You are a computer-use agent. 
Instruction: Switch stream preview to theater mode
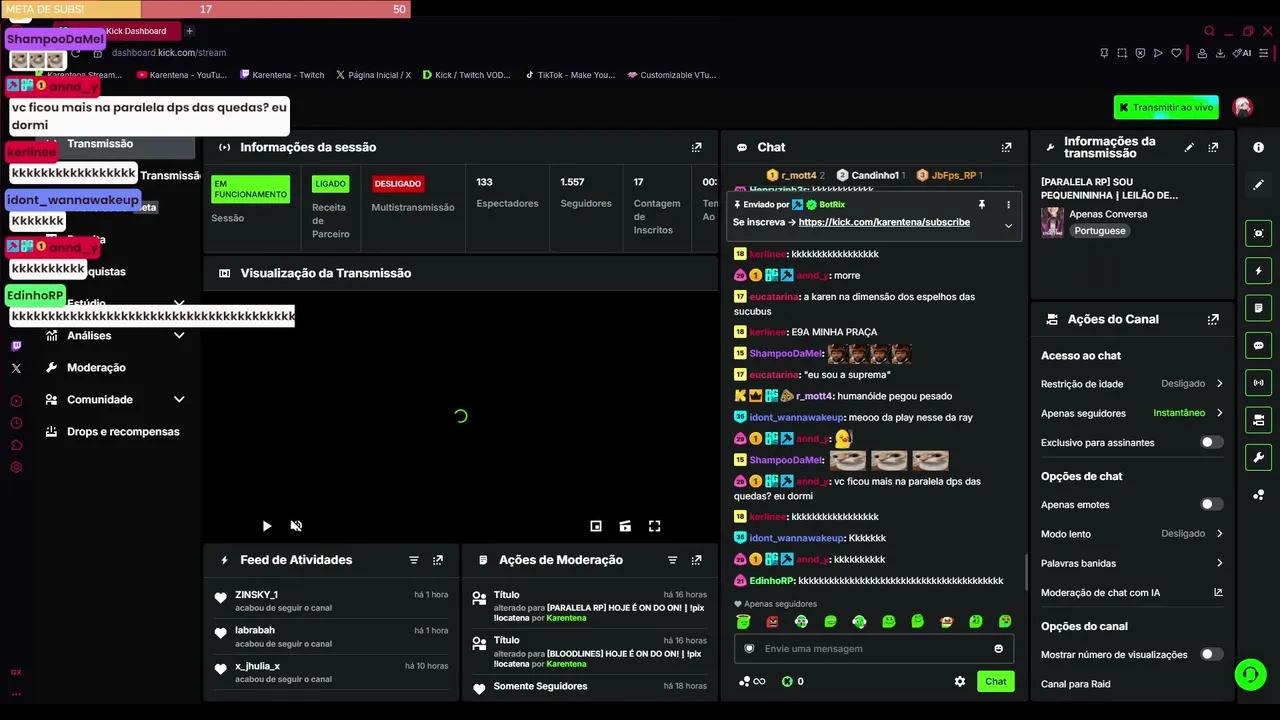click(x=625, y=526)
